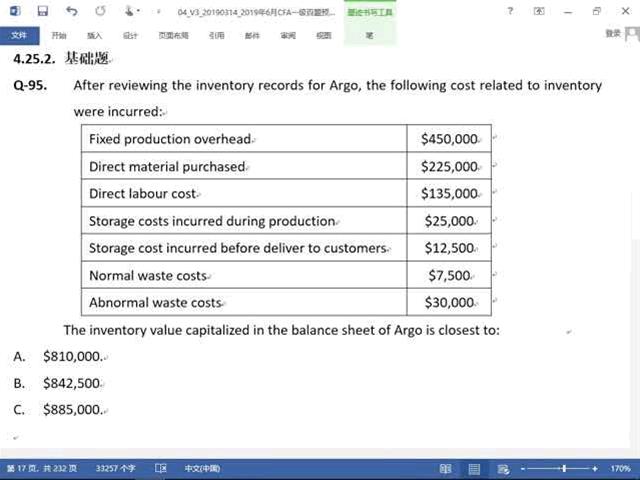Click the document title in title bar

pos(256,12)
